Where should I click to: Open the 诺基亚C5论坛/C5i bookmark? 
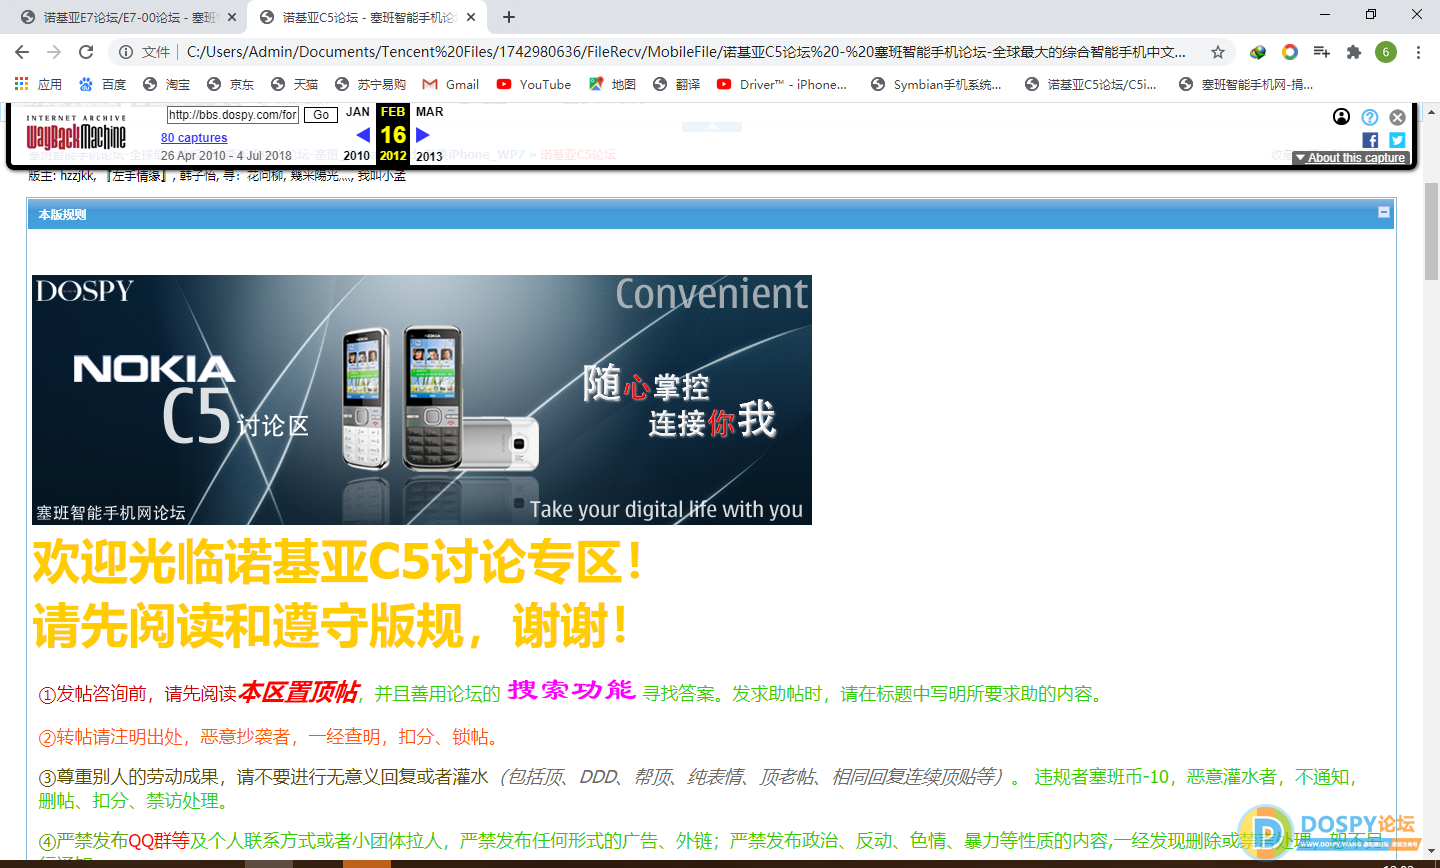[1090, 84]
